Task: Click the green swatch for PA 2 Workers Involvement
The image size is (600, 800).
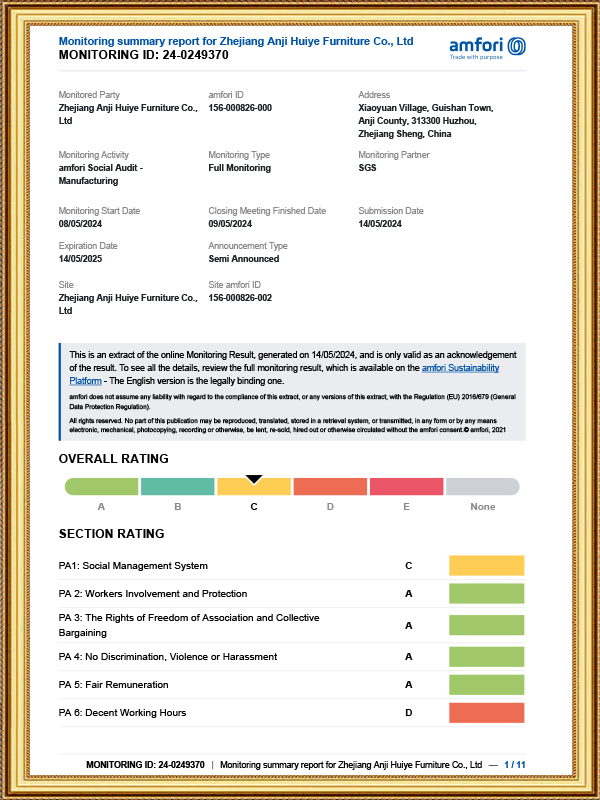Action: [x=487, y=594]
